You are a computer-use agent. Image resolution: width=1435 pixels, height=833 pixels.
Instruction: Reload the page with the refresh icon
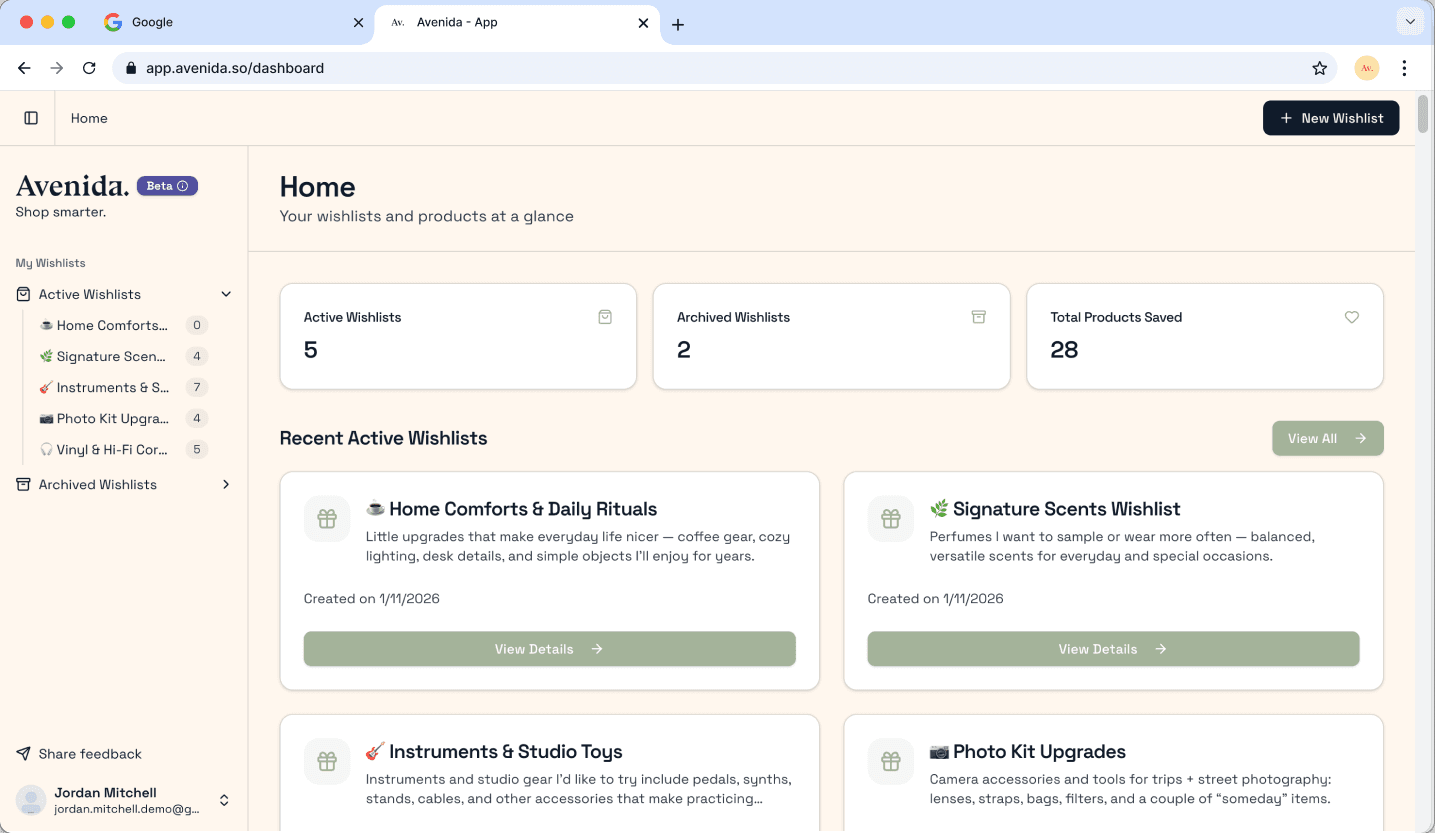pyautogui.click(x=89, y=68)
